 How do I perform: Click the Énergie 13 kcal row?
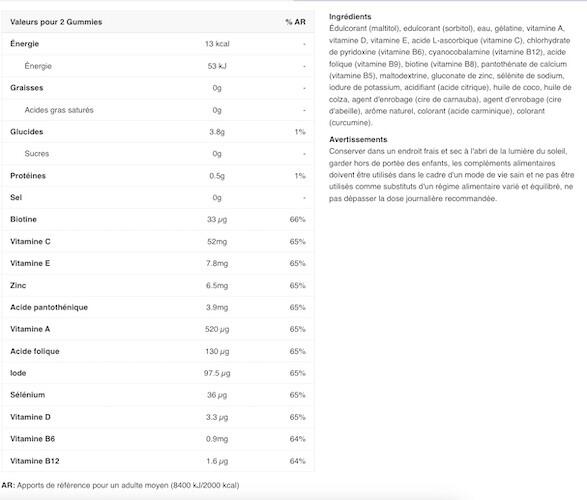158,44
